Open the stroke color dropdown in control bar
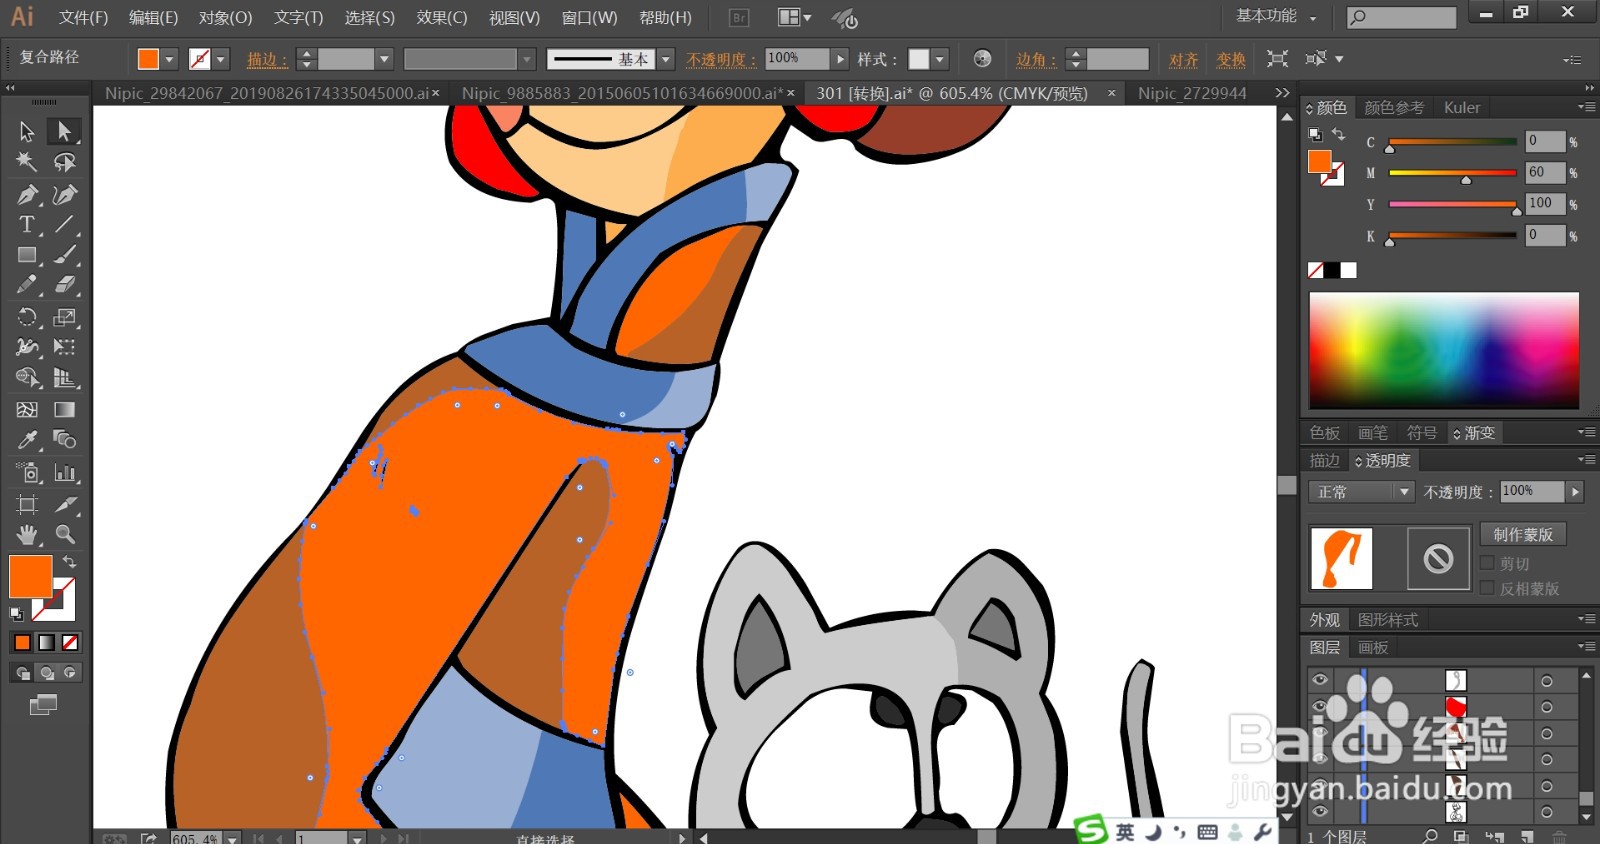The height and width of the screenshot is (844, 1600). [x=221, y=59]
